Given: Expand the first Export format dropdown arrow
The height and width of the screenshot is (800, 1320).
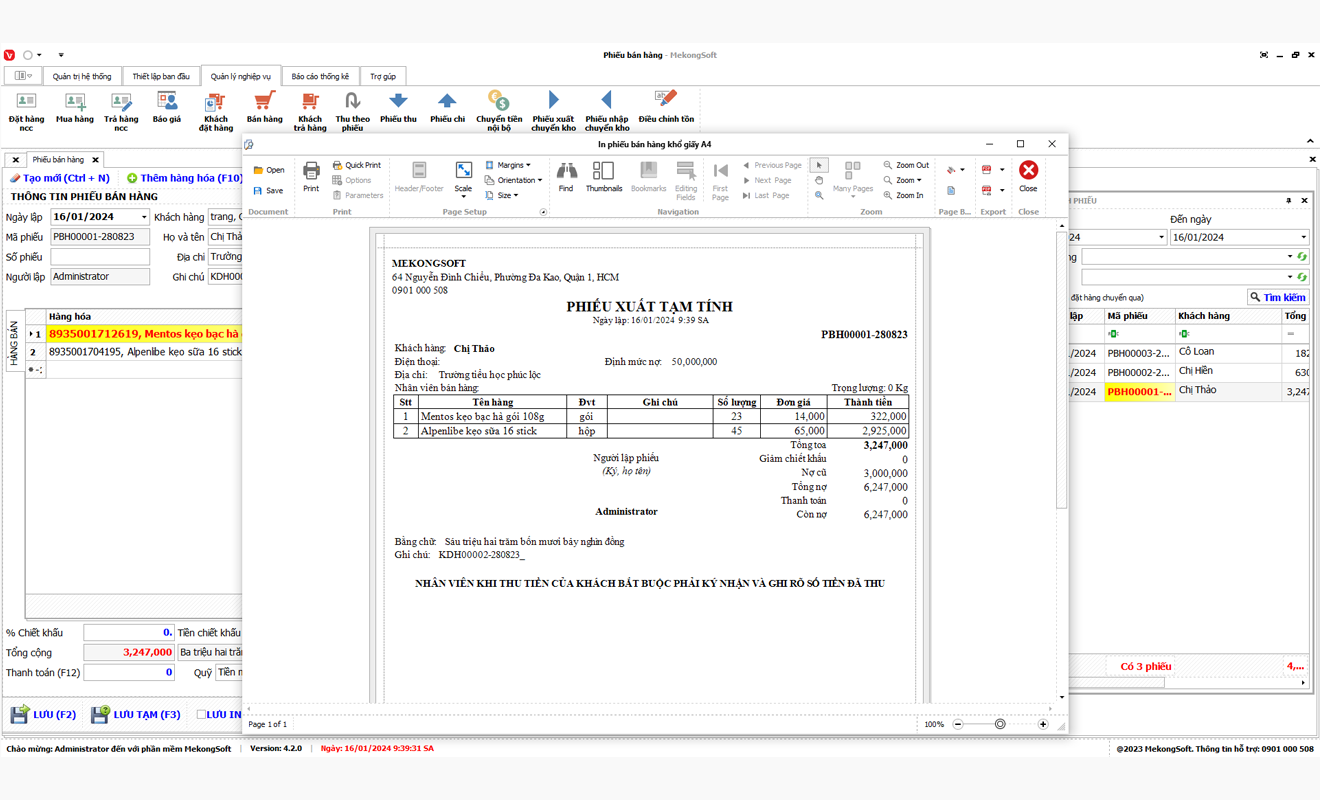Looking at the screenshot, I should tap(1002, 170).
